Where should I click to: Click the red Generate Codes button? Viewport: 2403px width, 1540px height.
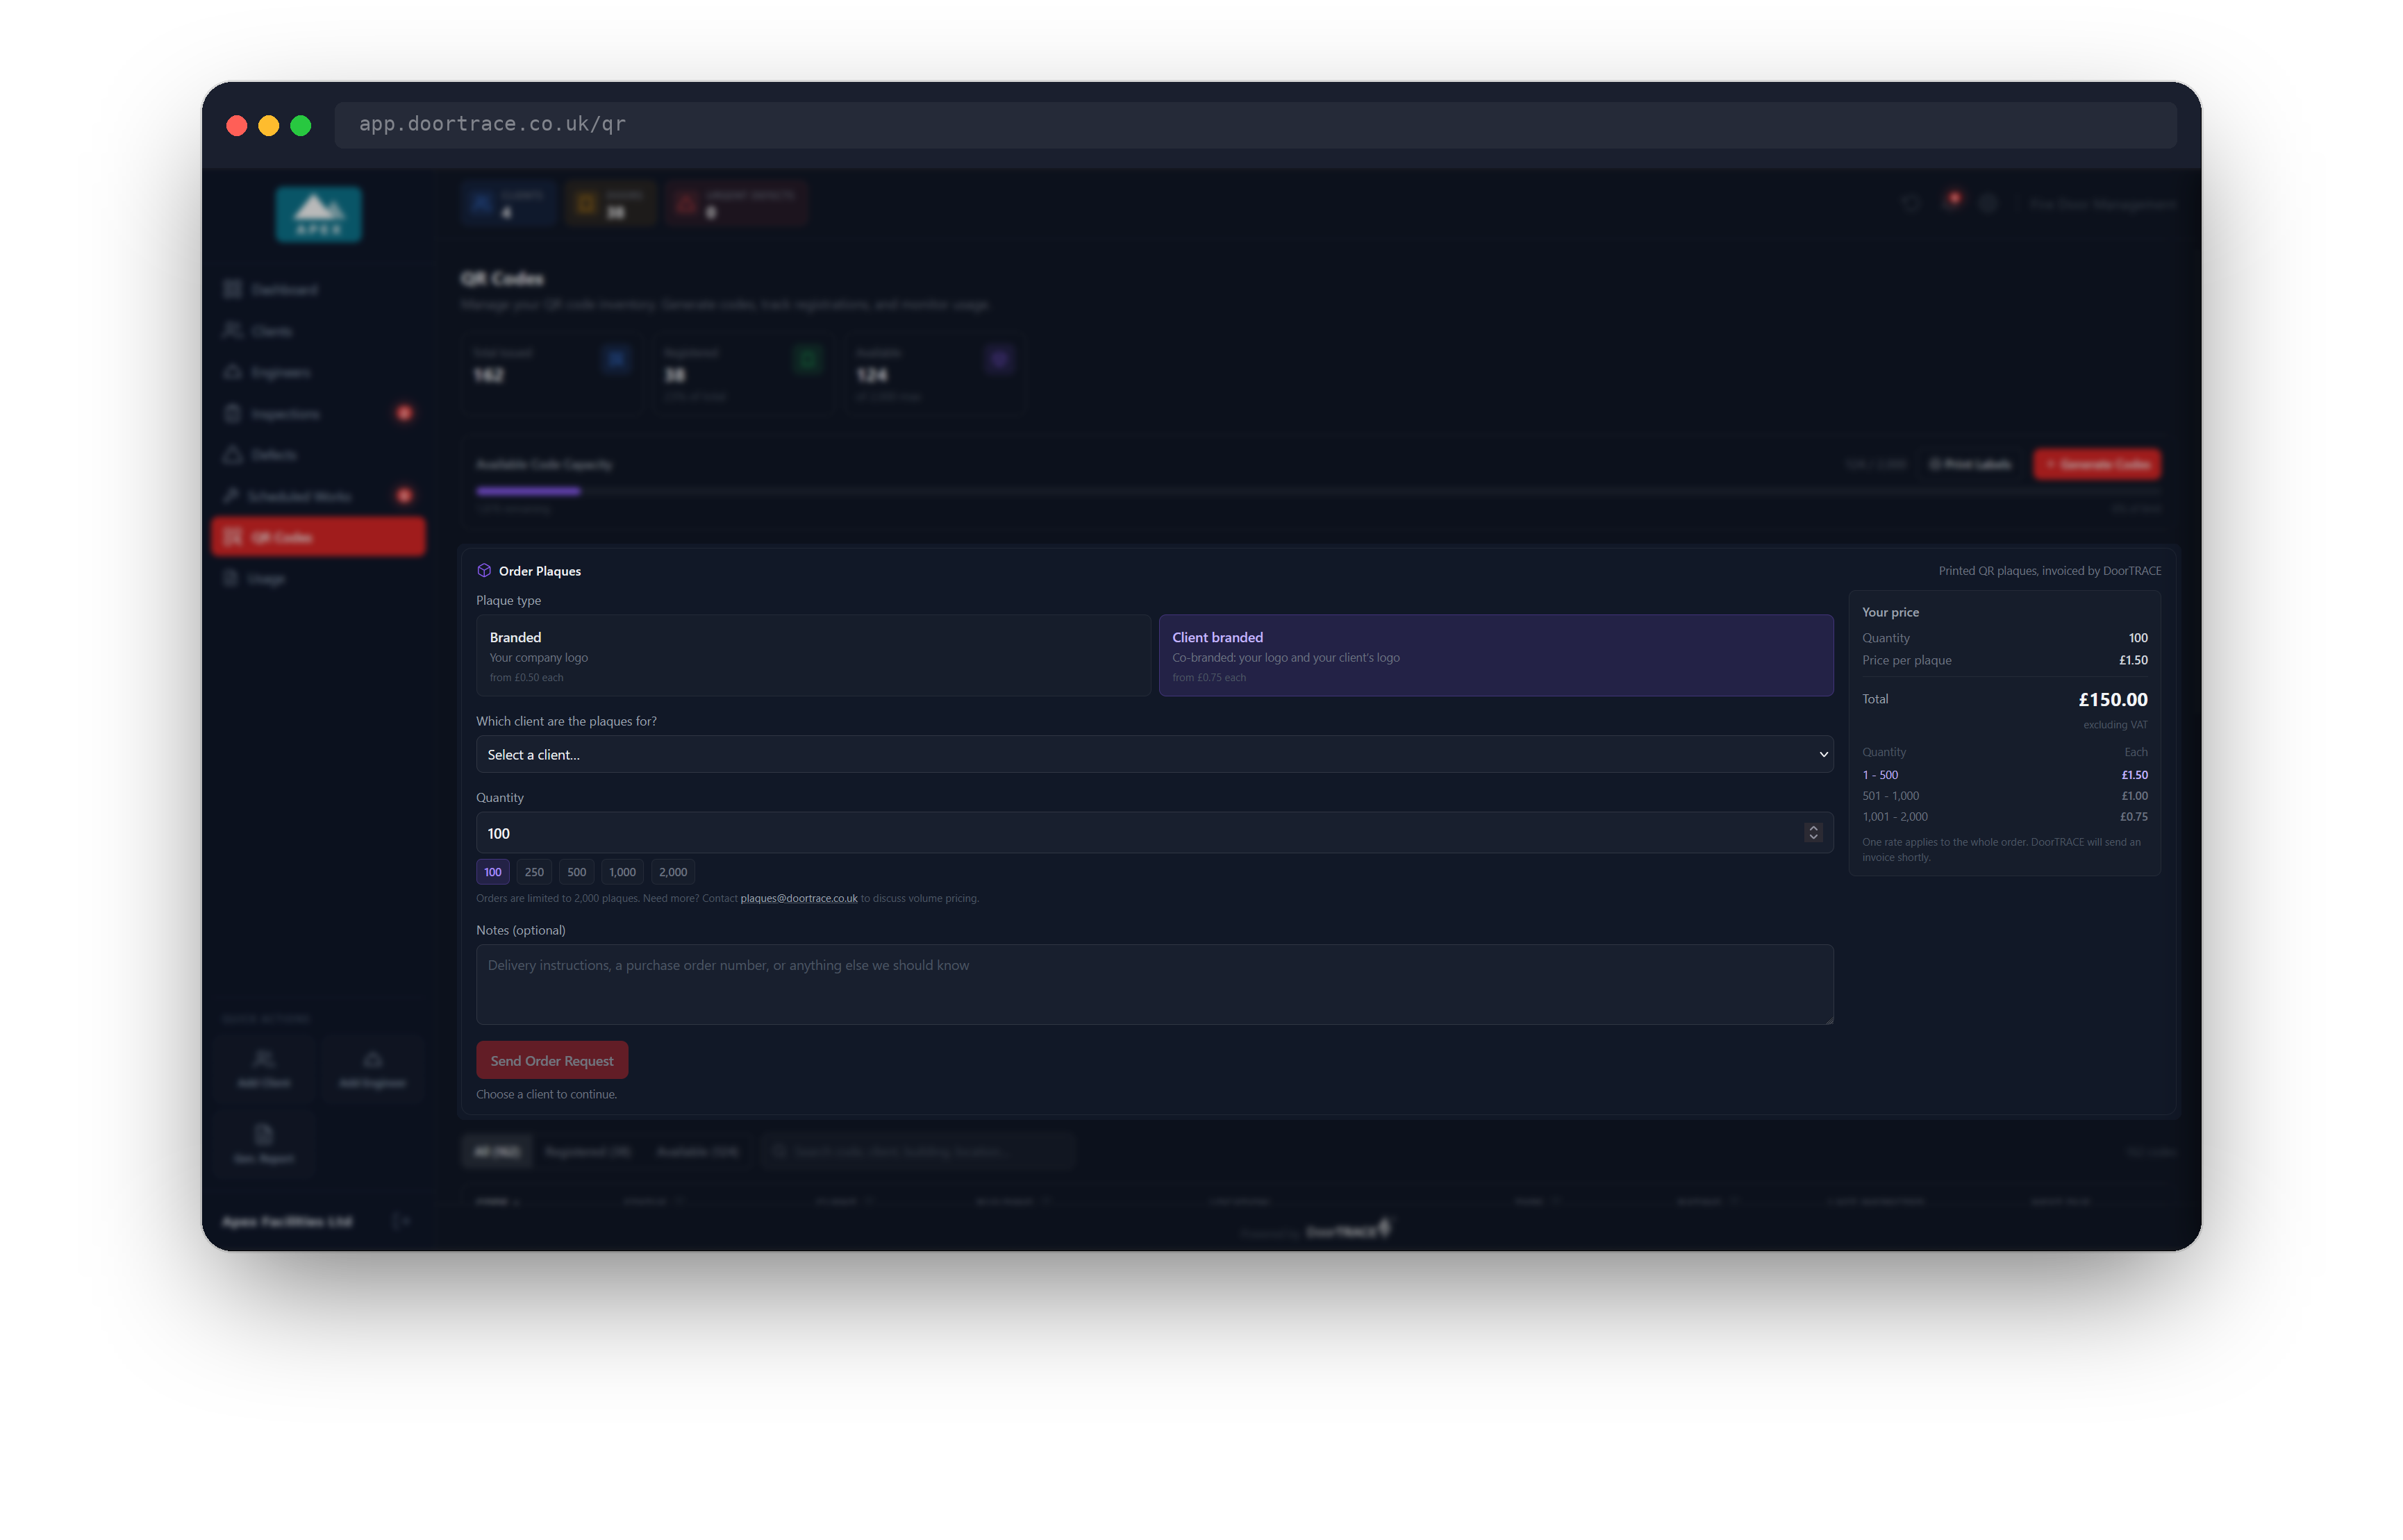pyautogui.click(x=2097, y=464)
